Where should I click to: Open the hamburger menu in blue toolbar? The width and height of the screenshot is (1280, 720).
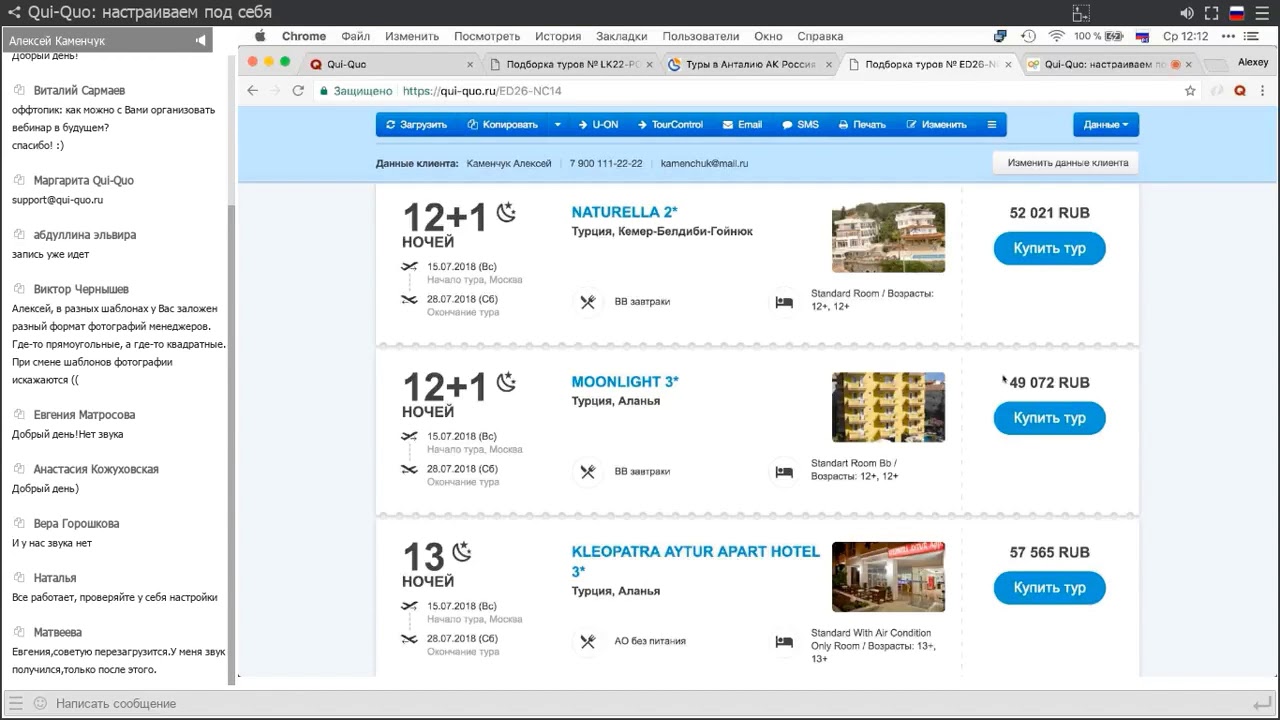[x=992, y=125]
